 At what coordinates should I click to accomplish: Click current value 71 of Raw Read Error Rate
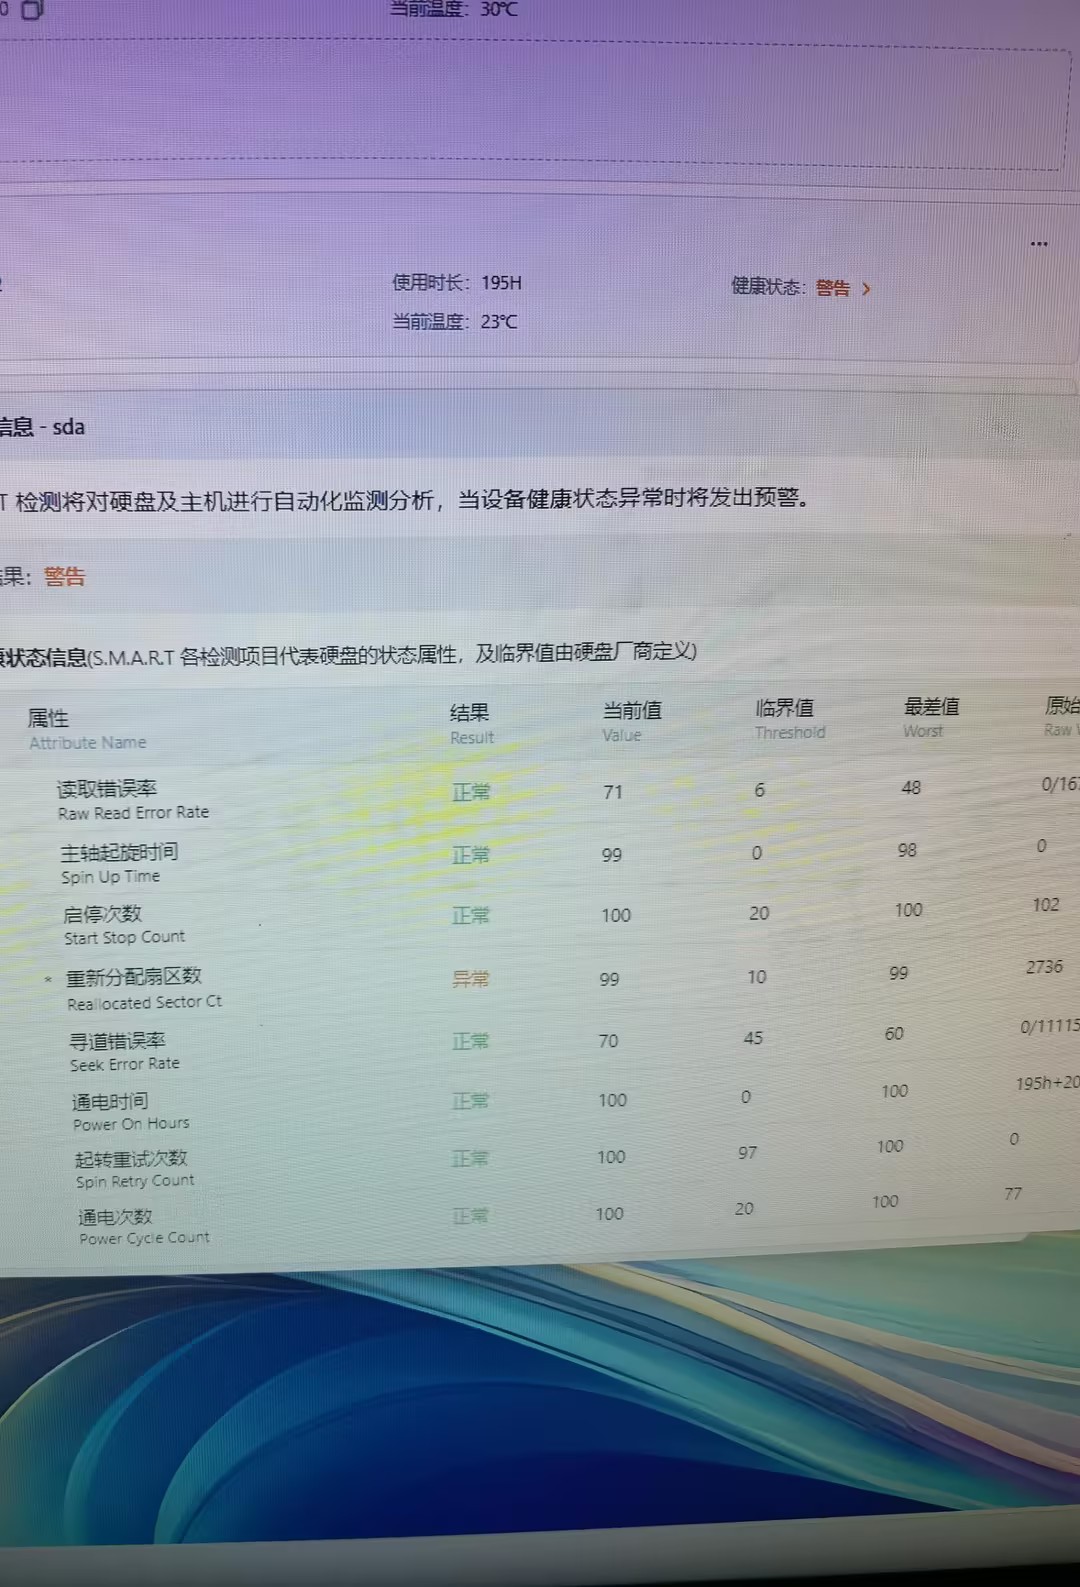[x=613, y=792]
